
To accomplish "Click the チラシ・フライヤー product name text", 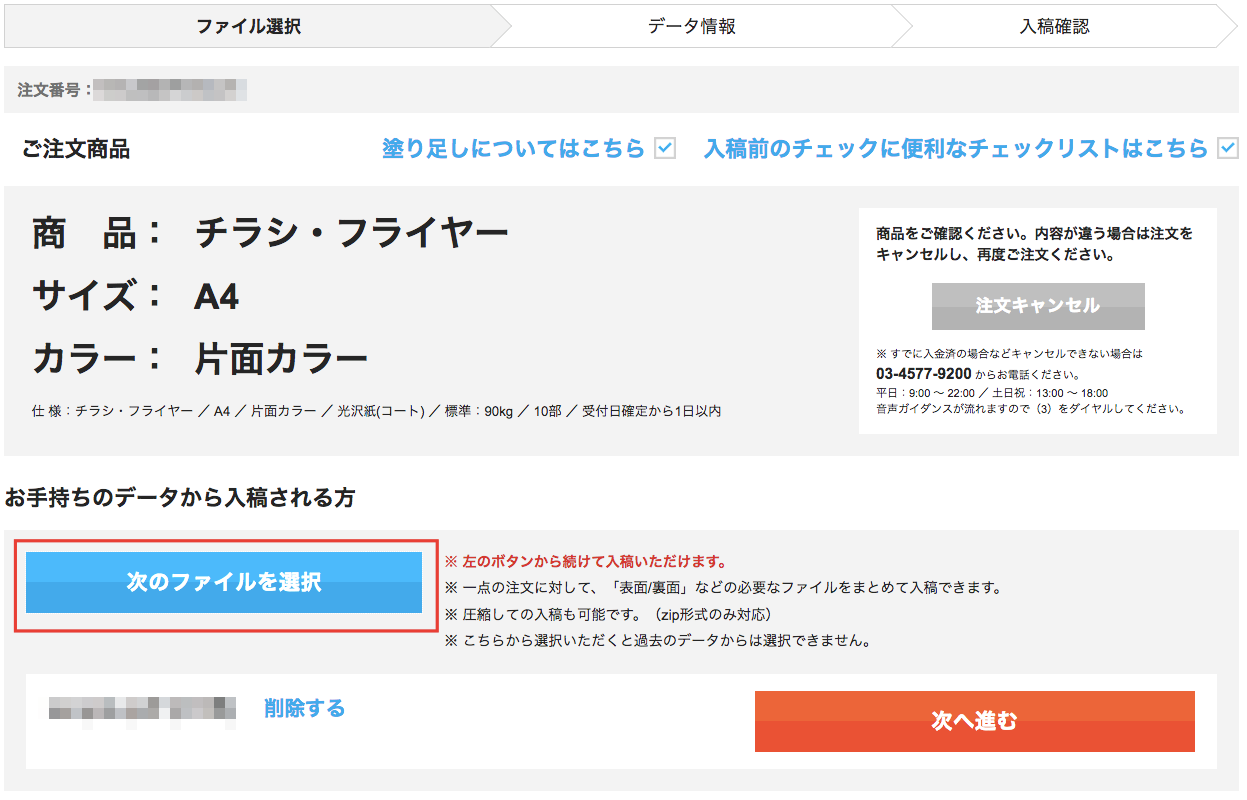I will tap(352, 235).
